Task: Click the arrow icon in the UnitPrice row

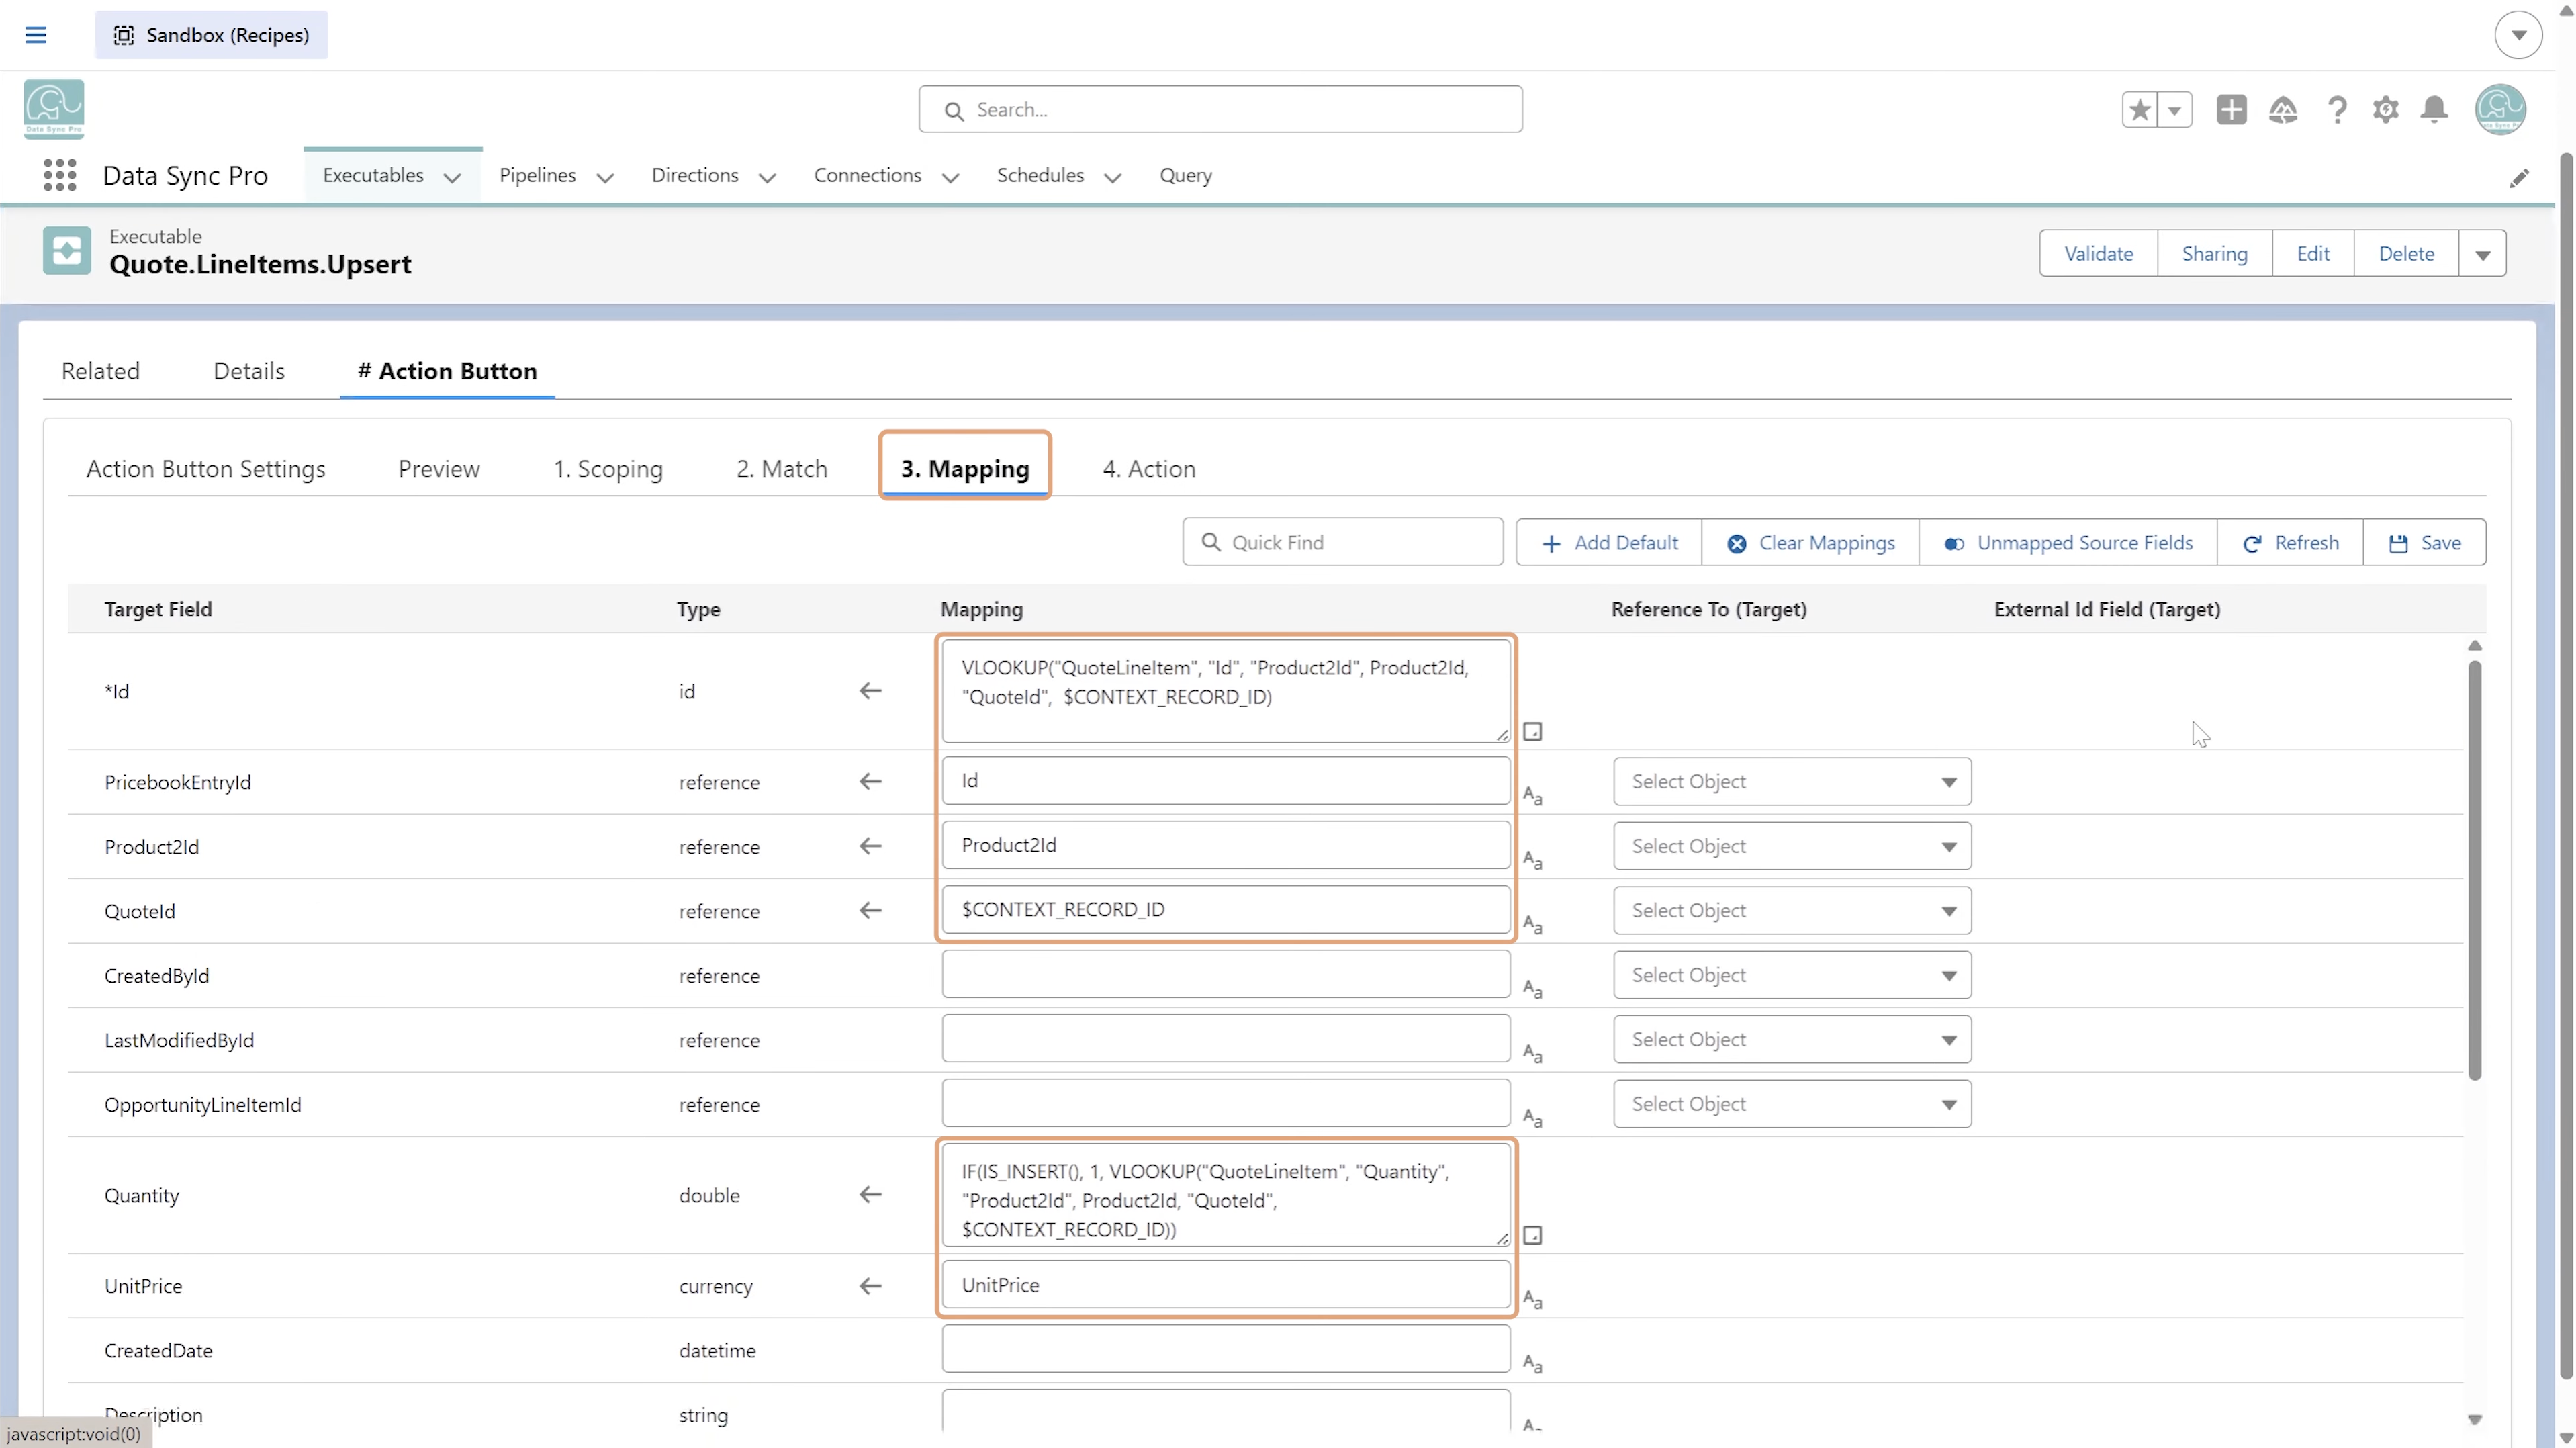Action: [871, 1285]
